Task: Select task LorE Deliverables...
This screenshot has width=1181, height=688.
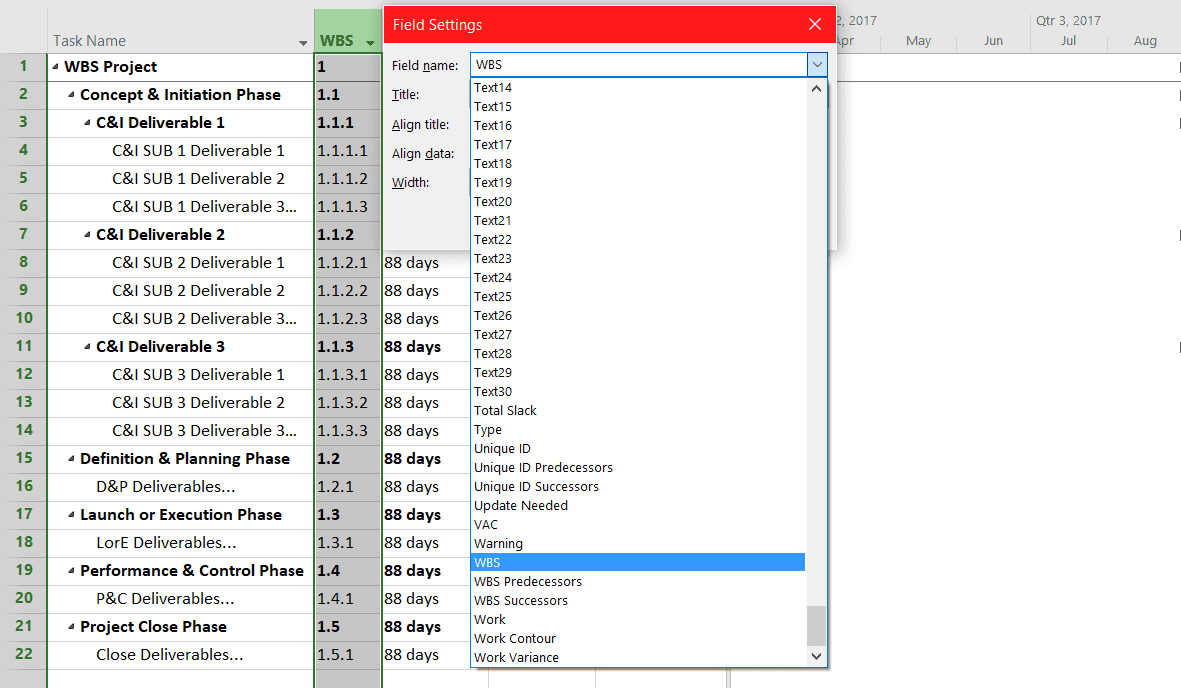Action: pyautogui.click(x=166, y=543)
